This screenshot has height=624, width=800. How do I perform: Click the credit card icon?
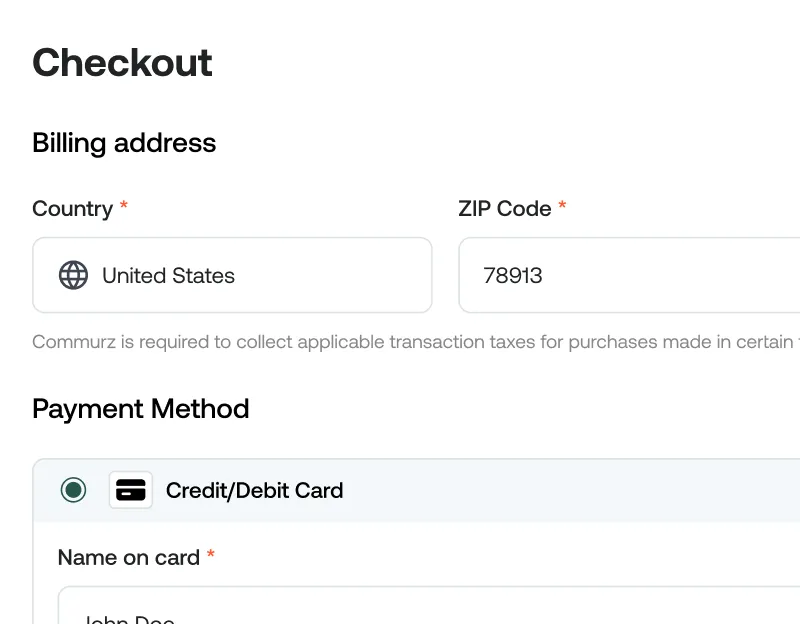click(x=131, y=490)
